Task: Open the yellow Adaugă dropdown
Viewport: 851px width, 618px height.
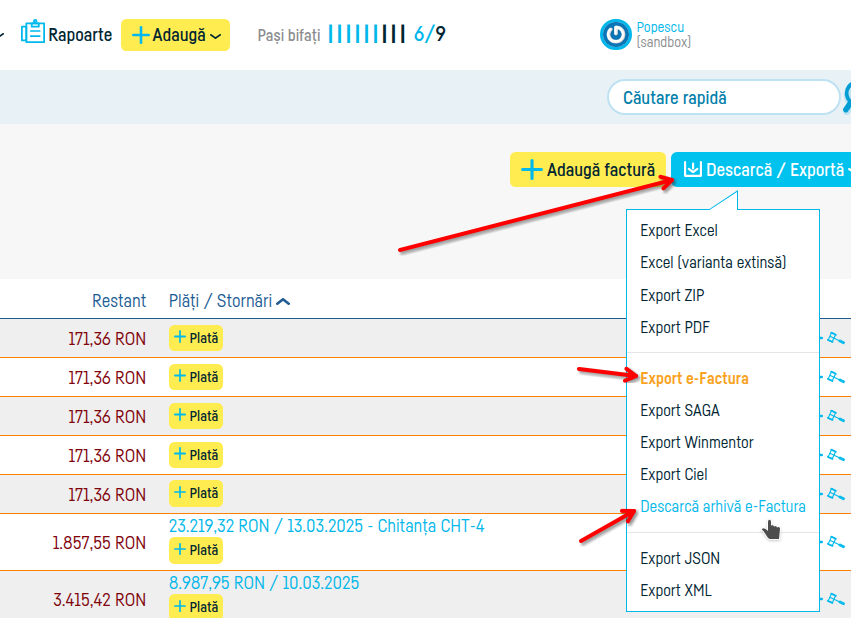Action: [x=175, y=35]
